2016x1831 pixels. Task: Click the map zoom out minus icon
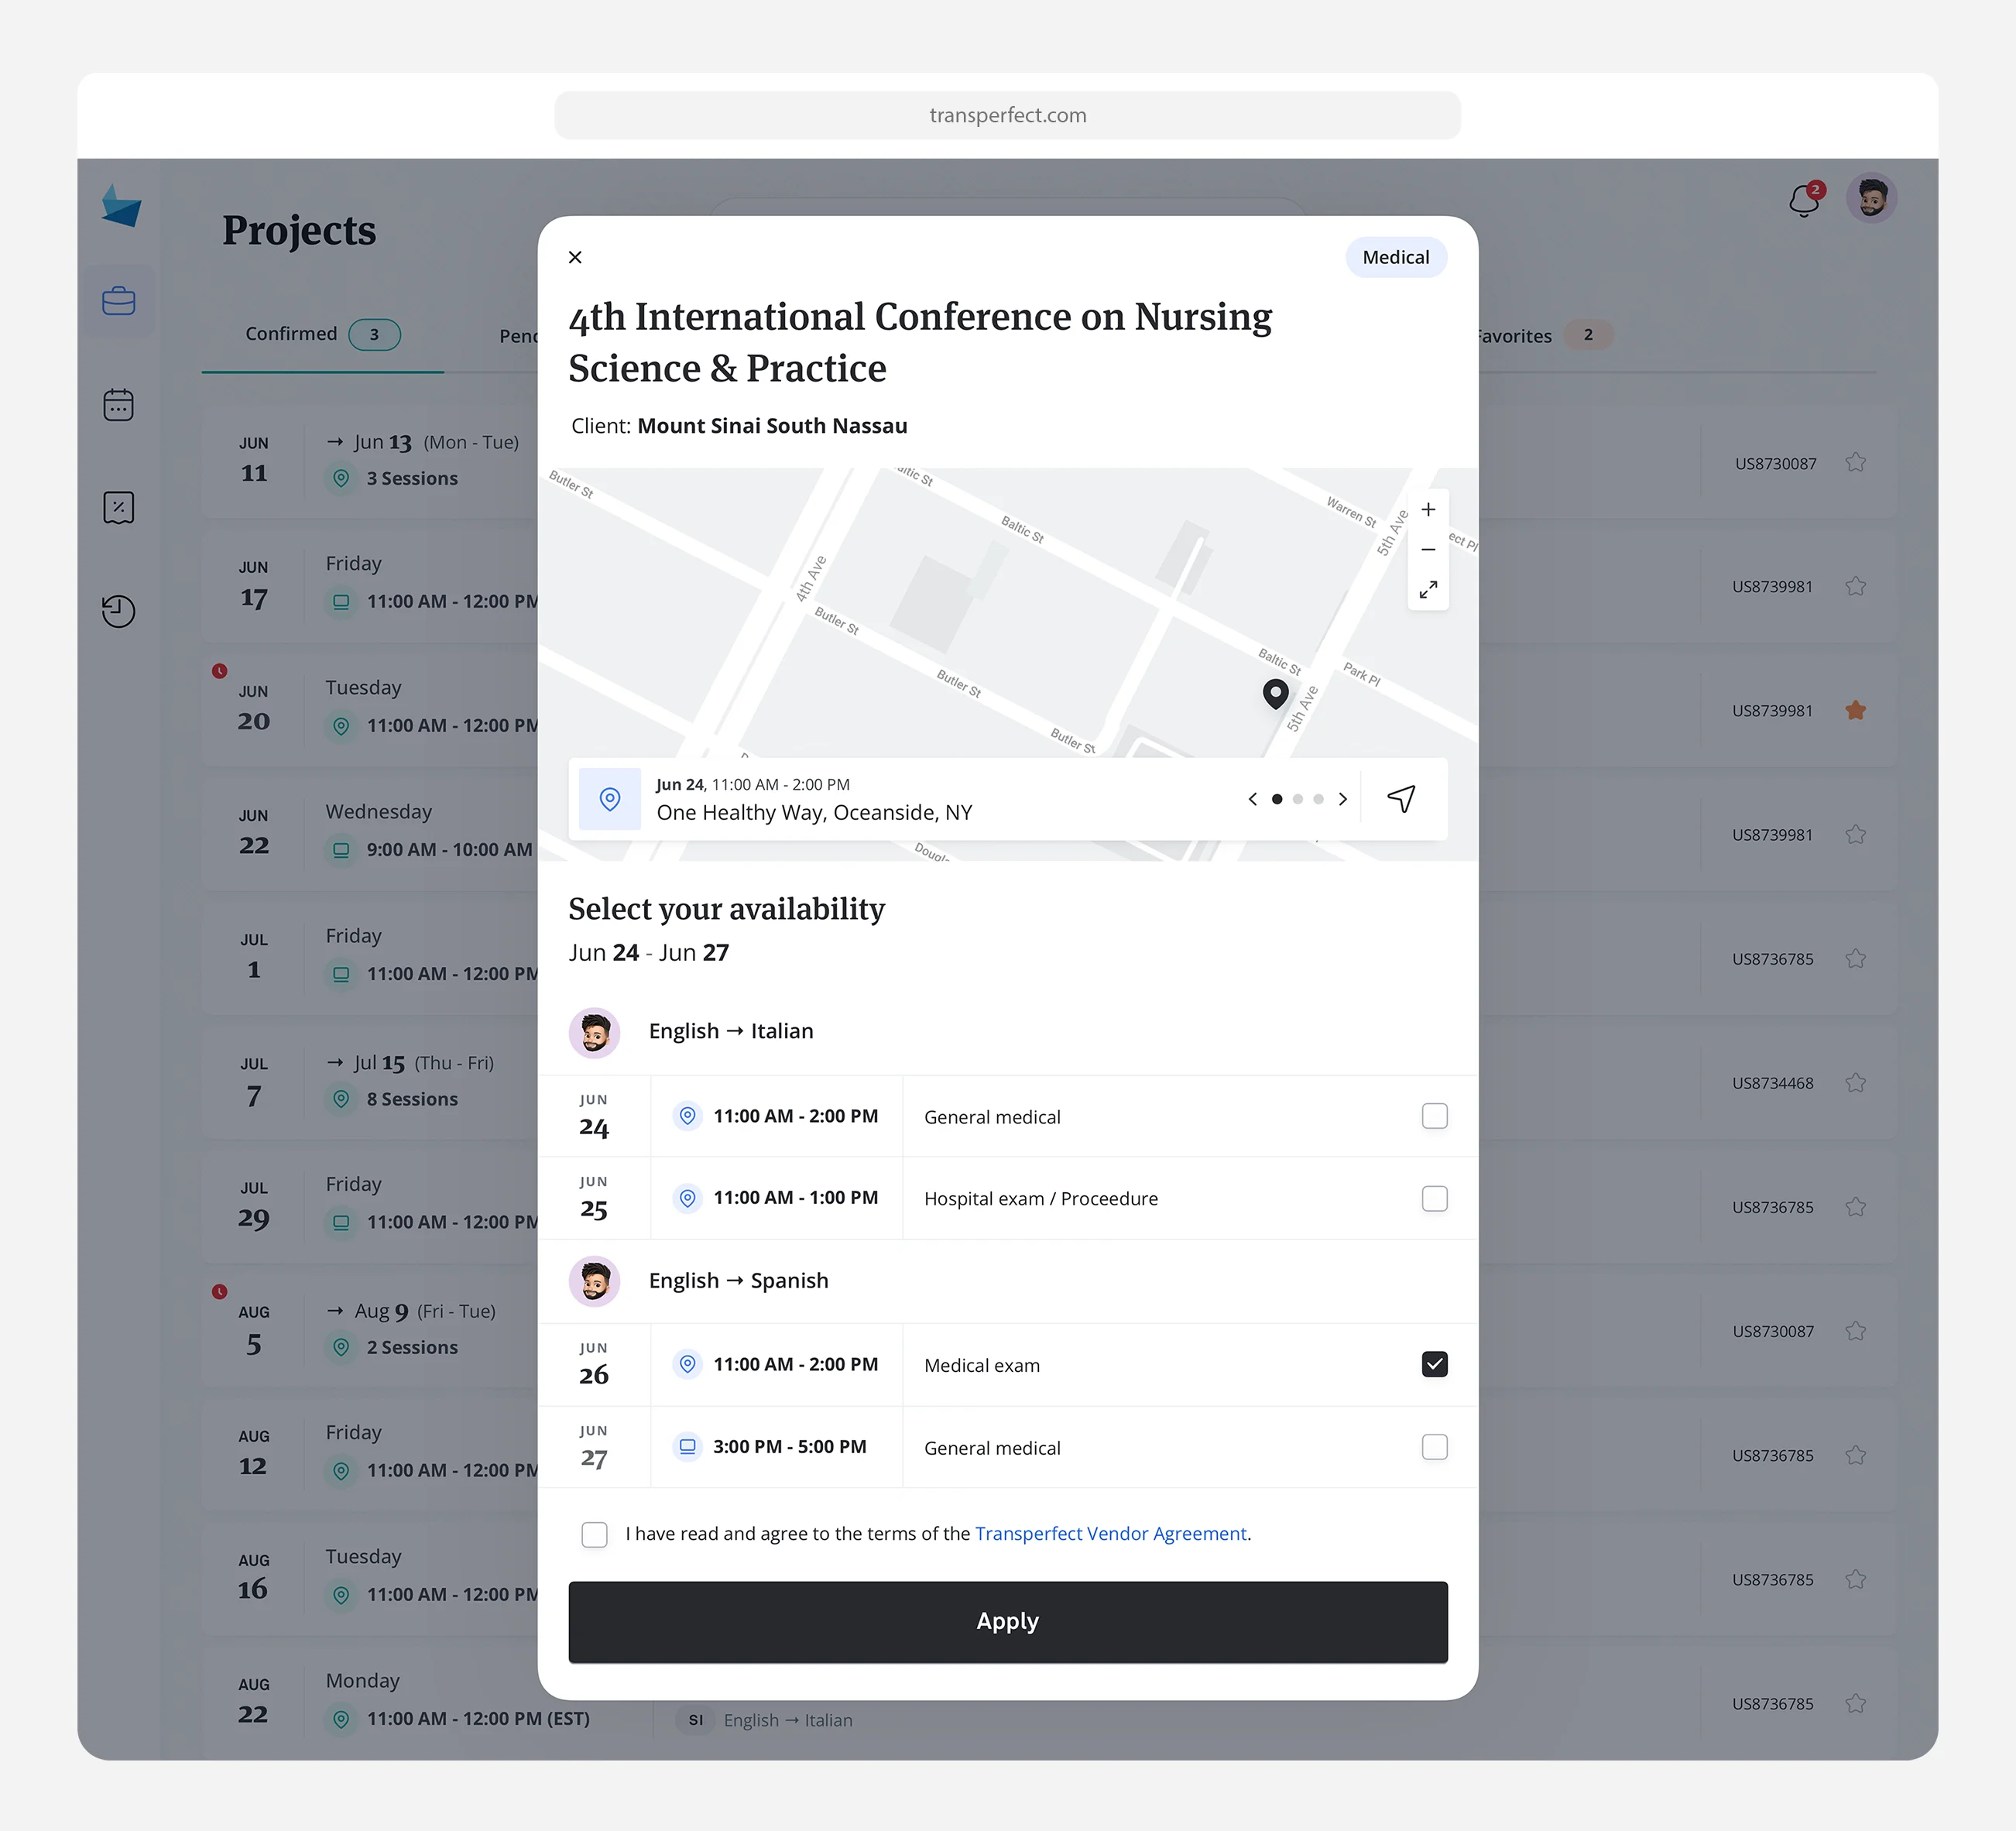pyautogui.click(x=1428, y=550)
